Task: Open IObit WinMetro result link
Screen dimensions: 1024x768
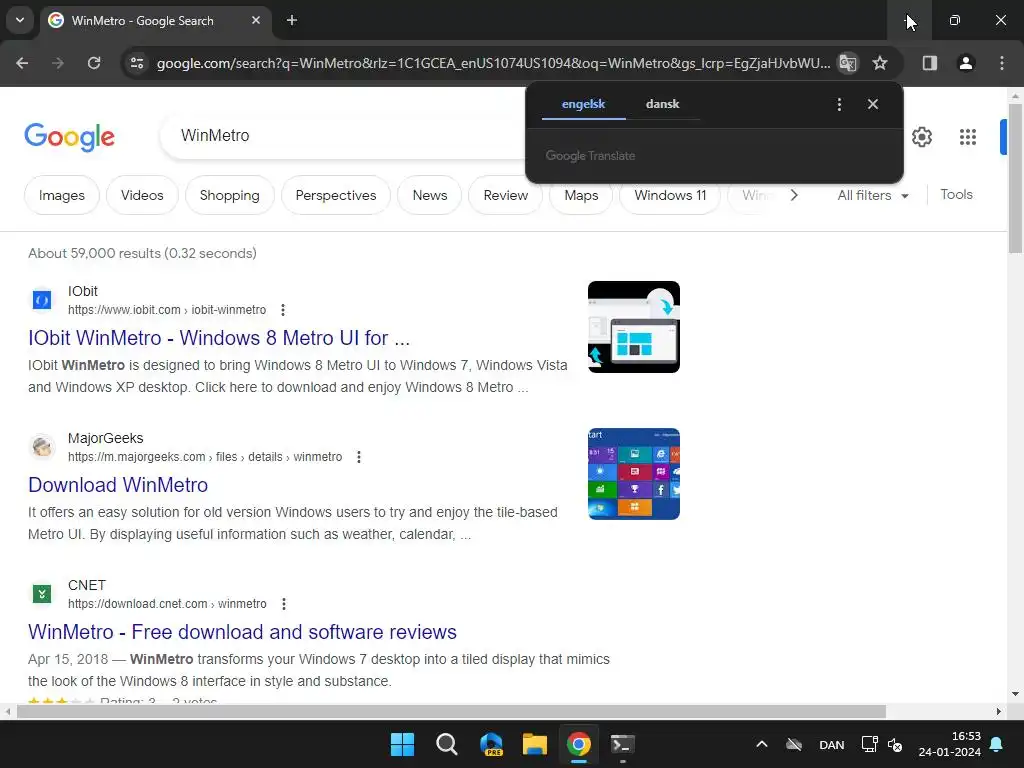Action: (219, 338)
